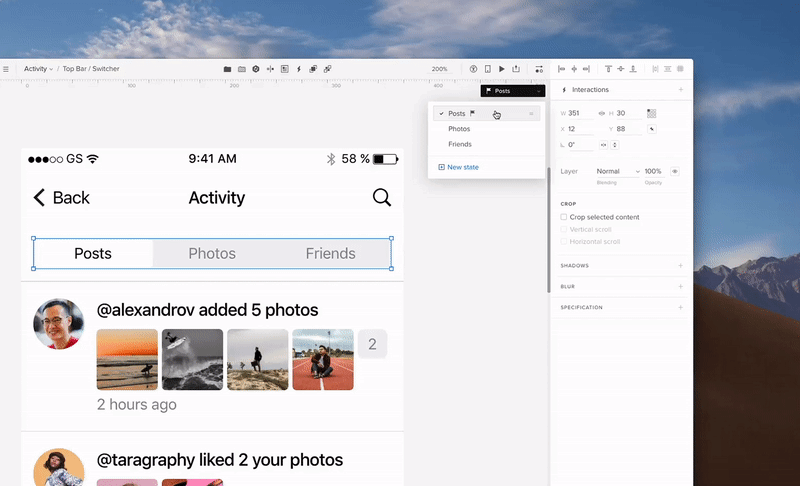Screen dimensions: 800x486
Task: Distribute selection horizontally
Action: (x=656, y=69)
